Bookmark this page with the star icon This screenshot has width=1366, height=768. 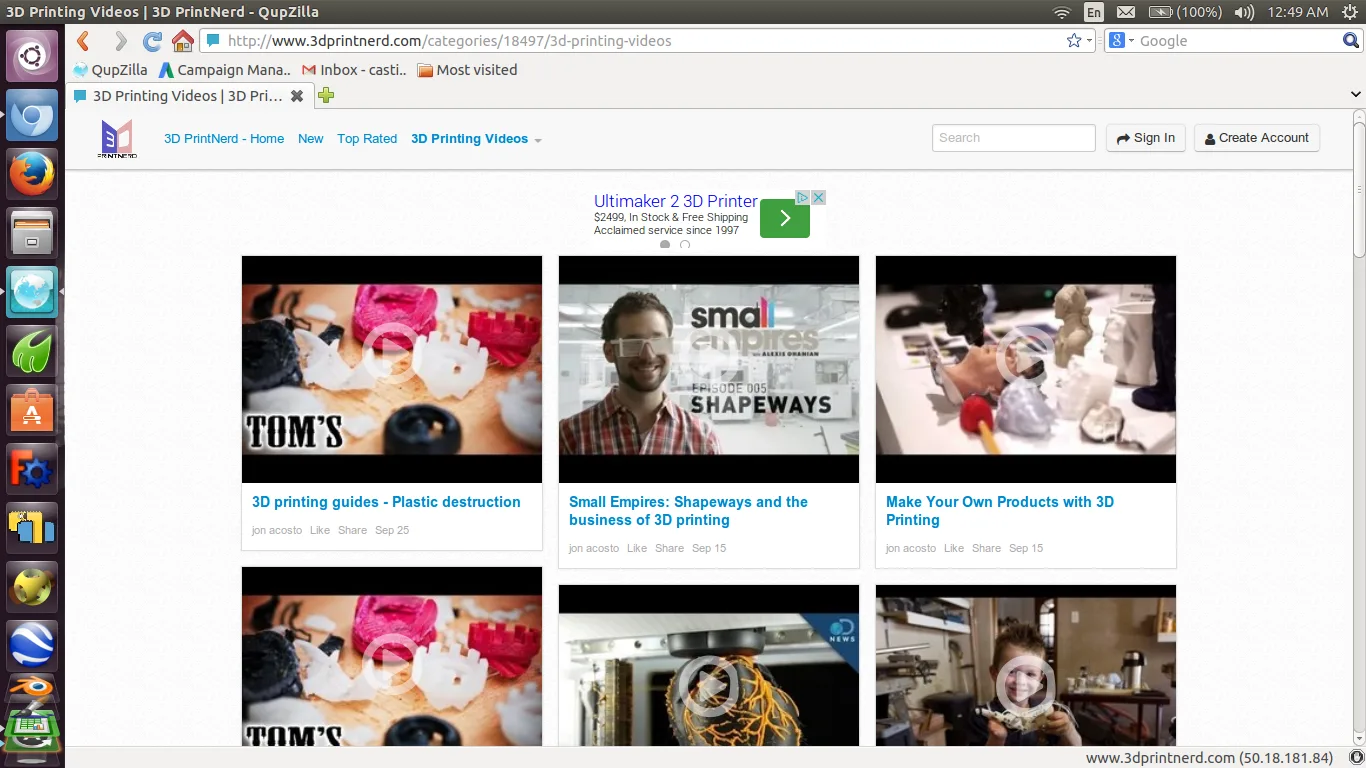tap(1074, 41)
